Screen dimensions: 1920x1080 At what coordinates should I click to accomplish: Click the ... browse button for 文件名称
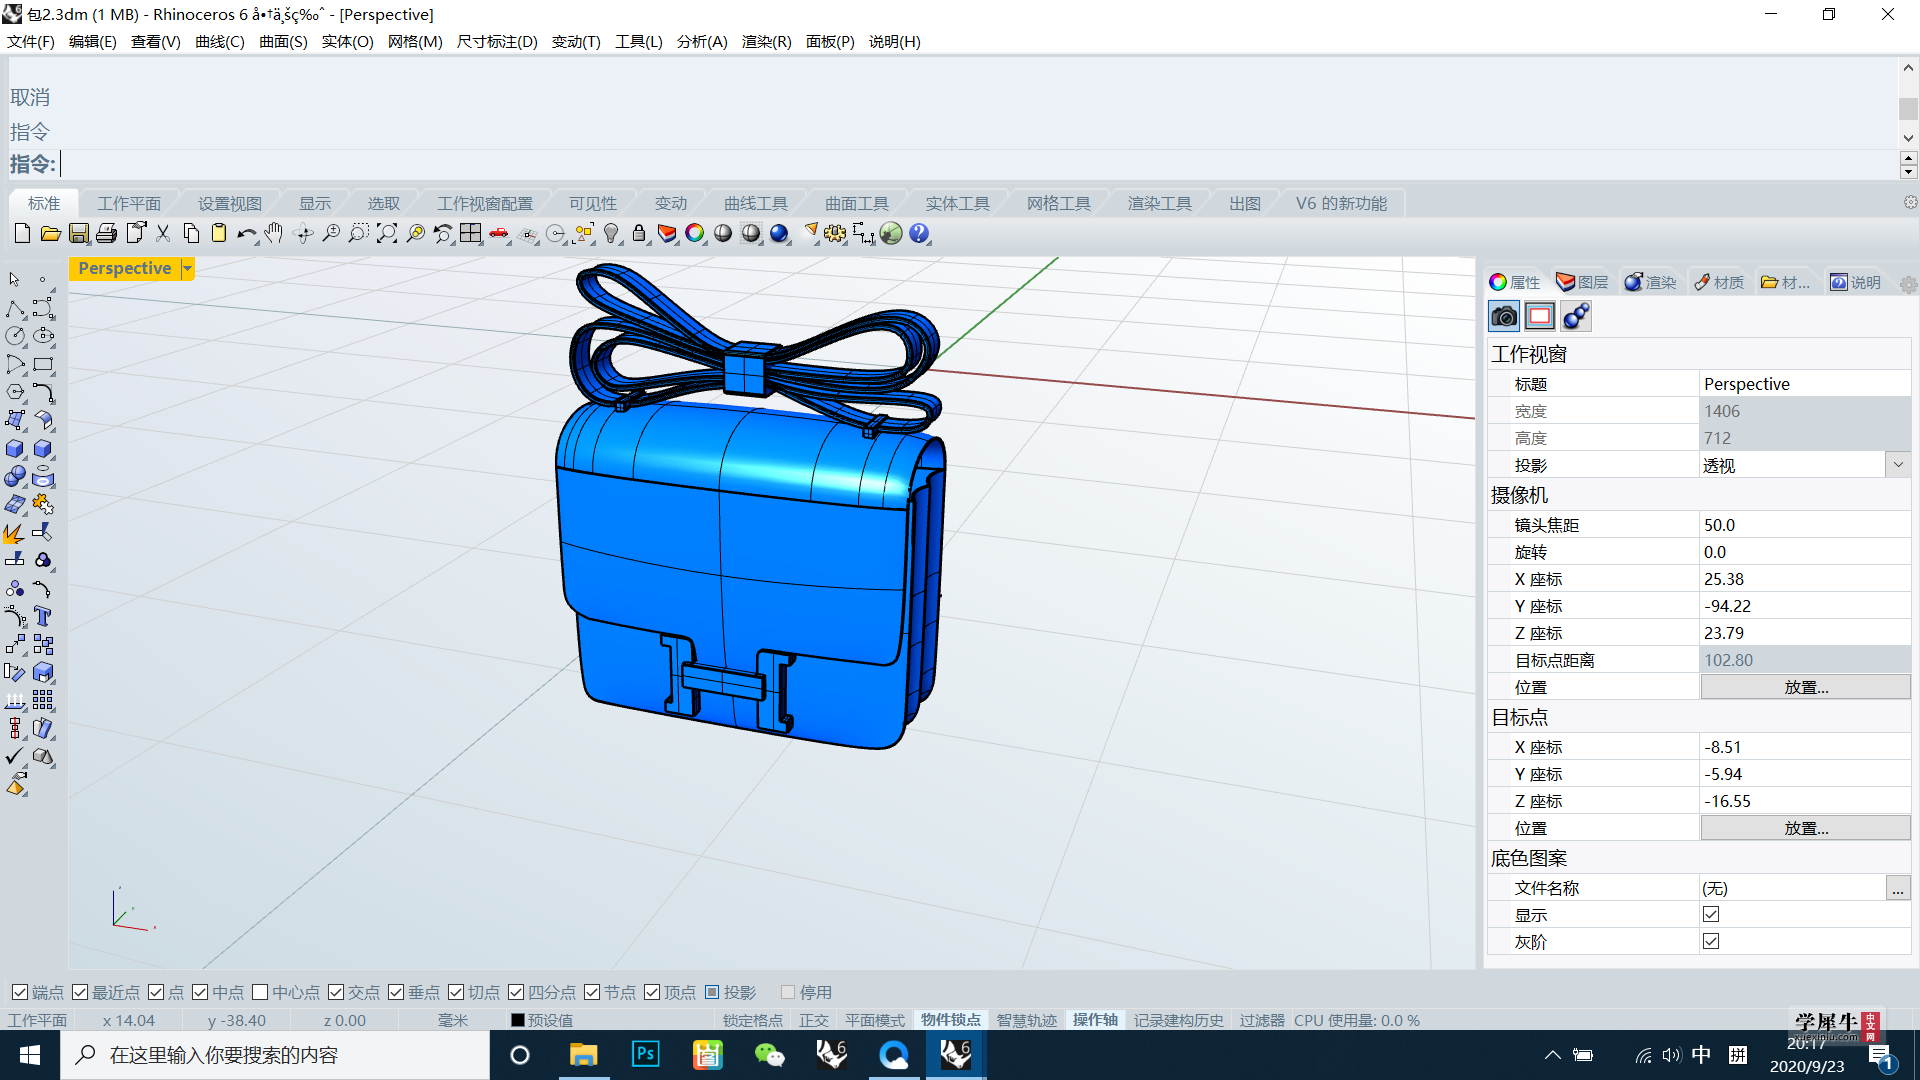(1898, 888)
